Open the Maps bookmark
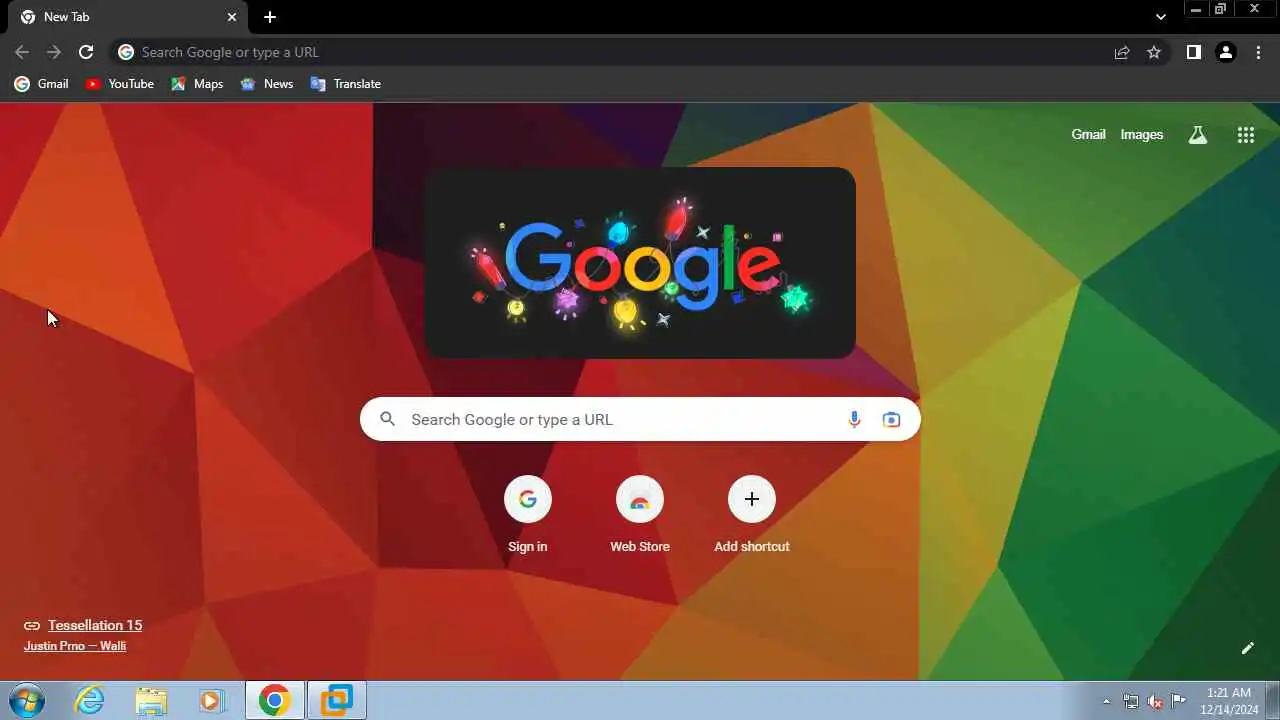The image size is (1280, 720). coord(197,84)
